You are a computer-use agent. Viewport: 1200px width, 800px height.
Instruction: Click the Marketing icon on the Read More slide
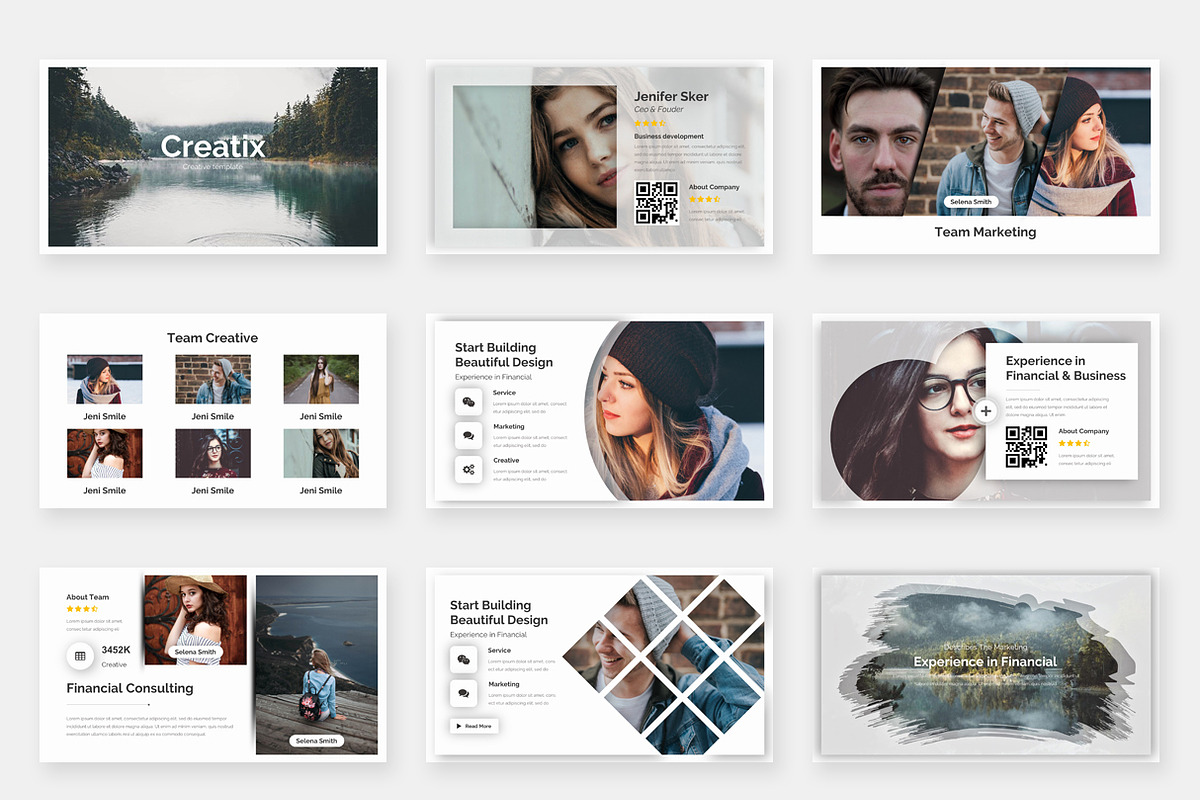pyautogui.click(x=464, y=692)
